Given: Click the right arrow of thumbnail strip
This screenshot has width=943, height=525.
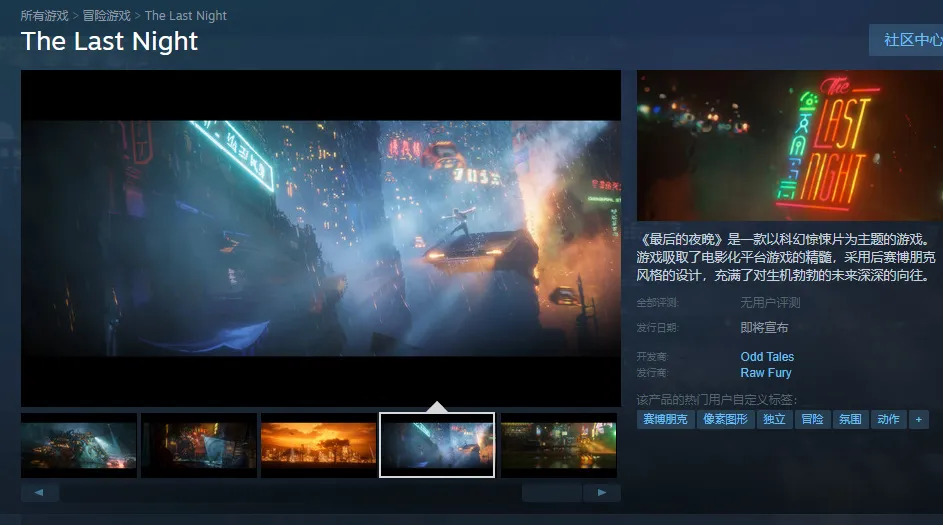Looking at the screenshot, I should pyautogui.click(x=602, y=493).
